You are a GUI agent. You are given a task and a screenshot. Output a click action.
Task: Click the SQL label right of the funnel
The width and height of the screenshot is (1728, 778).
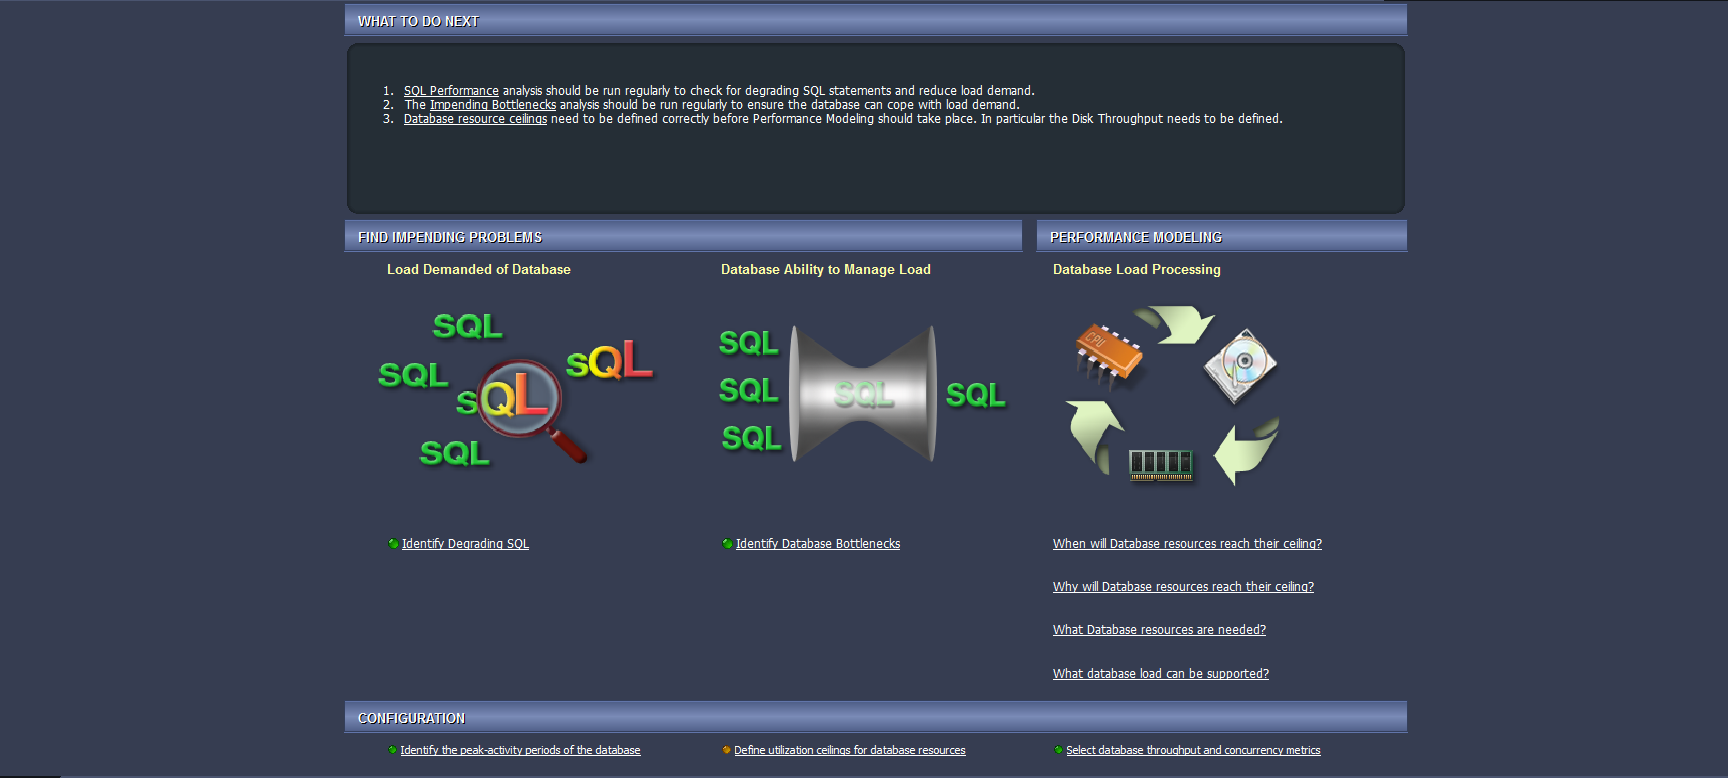pos(976,395)
